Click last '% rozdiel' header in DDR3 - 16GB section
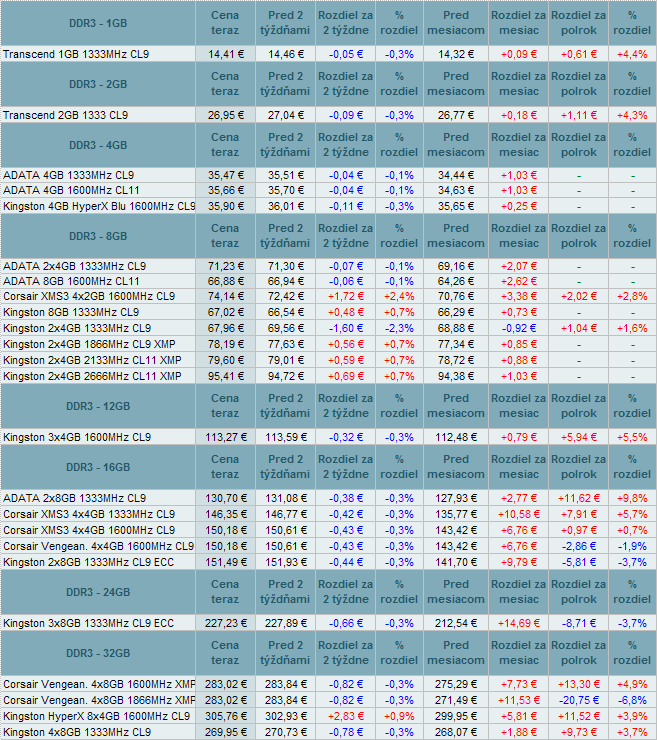Image resolution: width=657 pixels, height=740 pixels. pos(632,466)
